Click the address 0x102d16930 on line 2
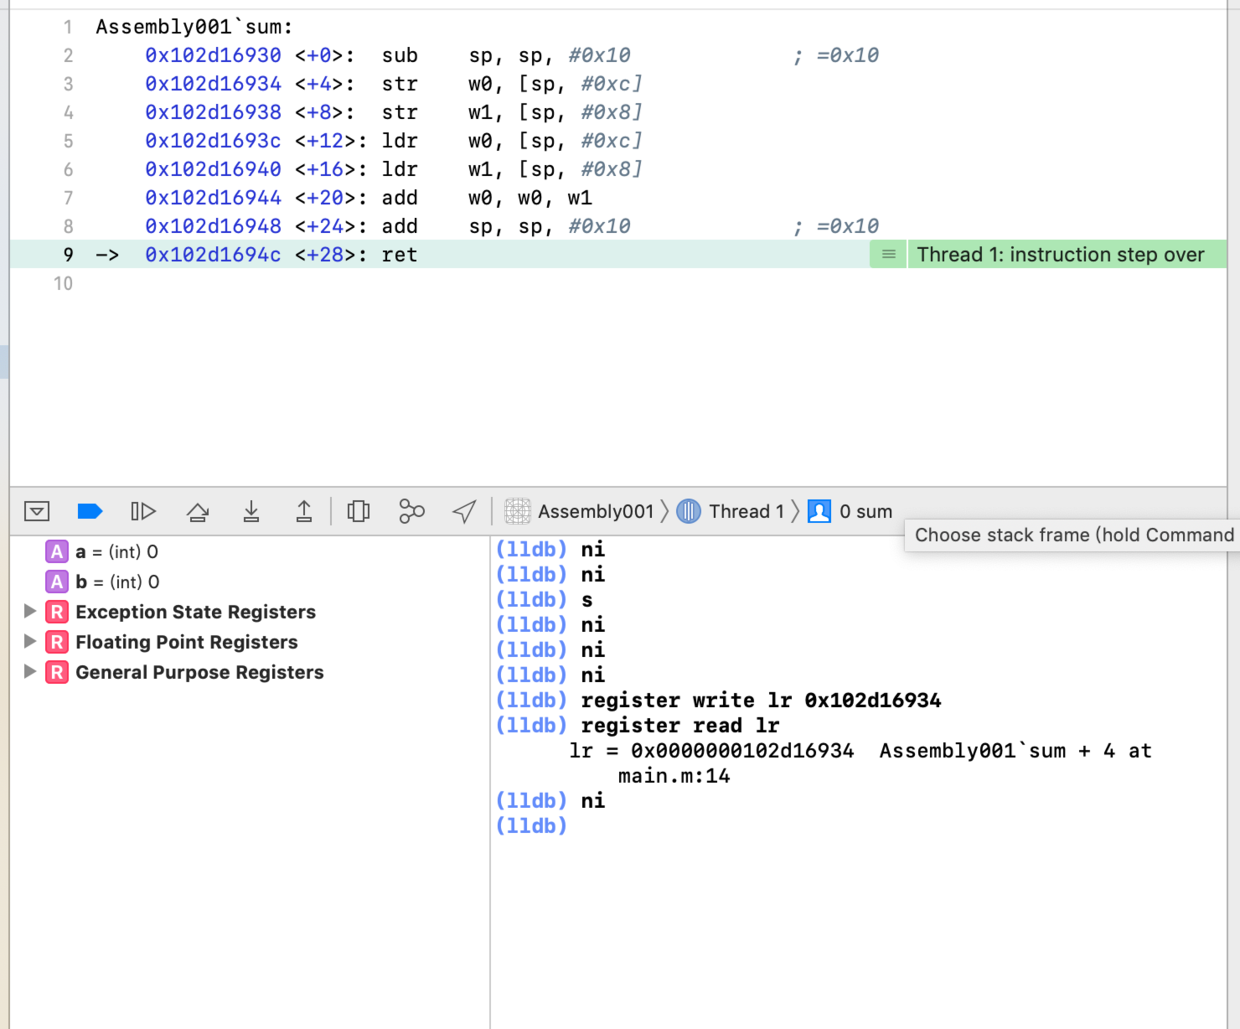Screen dimensions: 1240x1029 tap(213, 55)
